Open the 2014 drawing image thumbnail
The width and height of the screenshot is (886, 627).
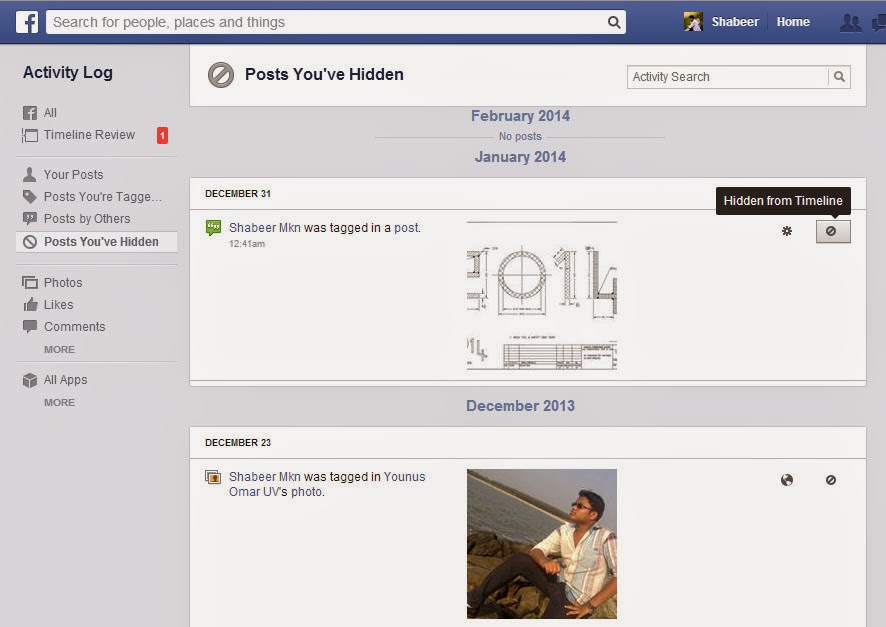click(542, 295)
